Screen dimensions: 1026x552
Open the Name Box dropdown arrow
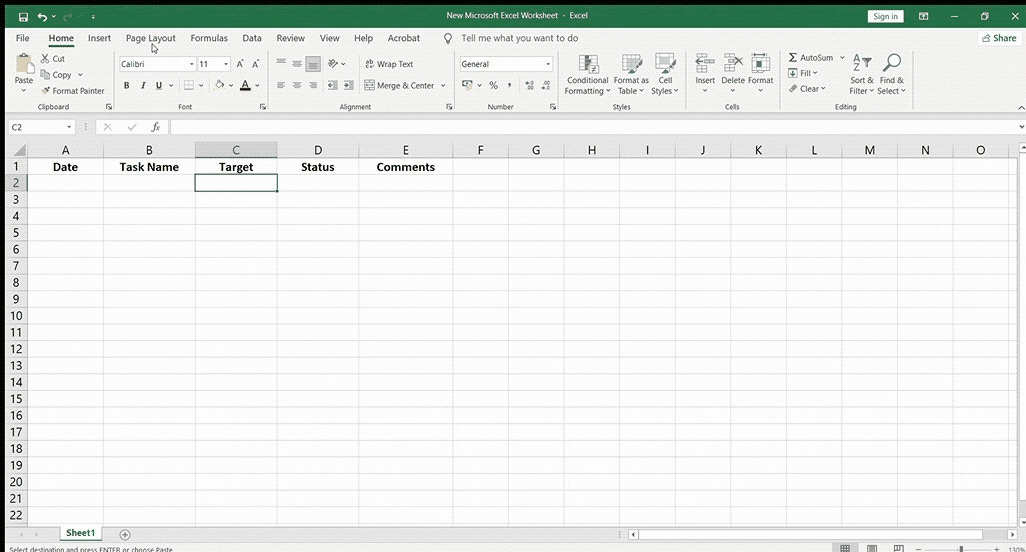pyautogui.click(x=69, y=127)
